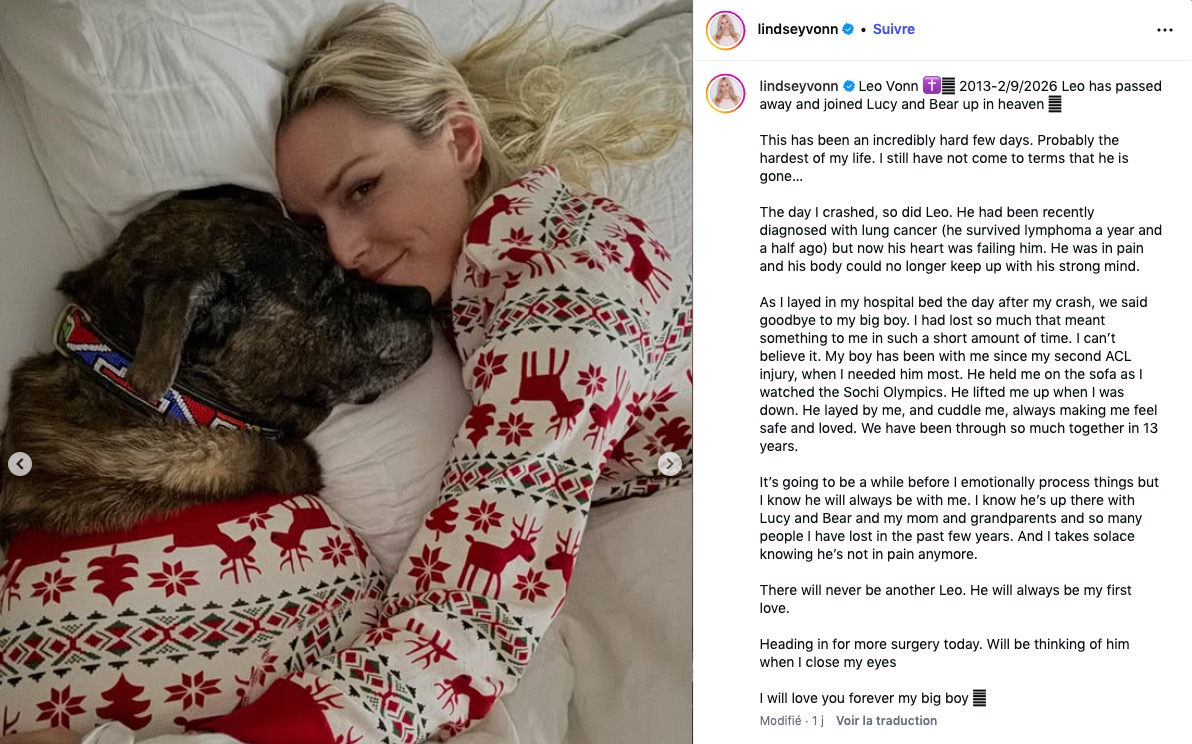Click the emoji placeholder after "my big boy"
This screenshot has width=1192, height=744.
coord(979,698)
